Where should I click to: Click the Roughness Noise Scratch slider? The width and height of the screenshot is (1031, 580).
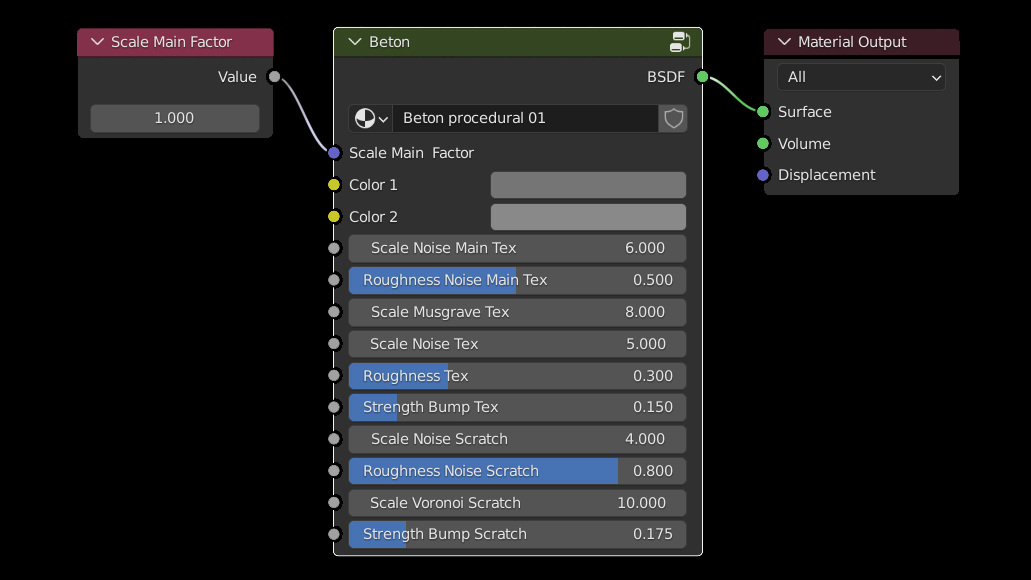(517, 471)
